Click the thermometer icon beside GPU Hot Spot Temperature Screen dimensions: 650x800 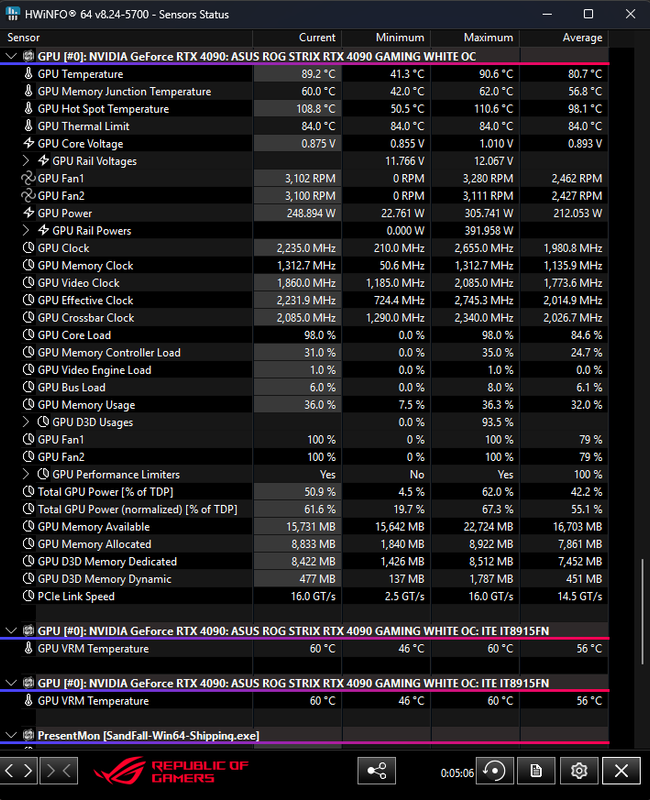(x=29, y=108)
